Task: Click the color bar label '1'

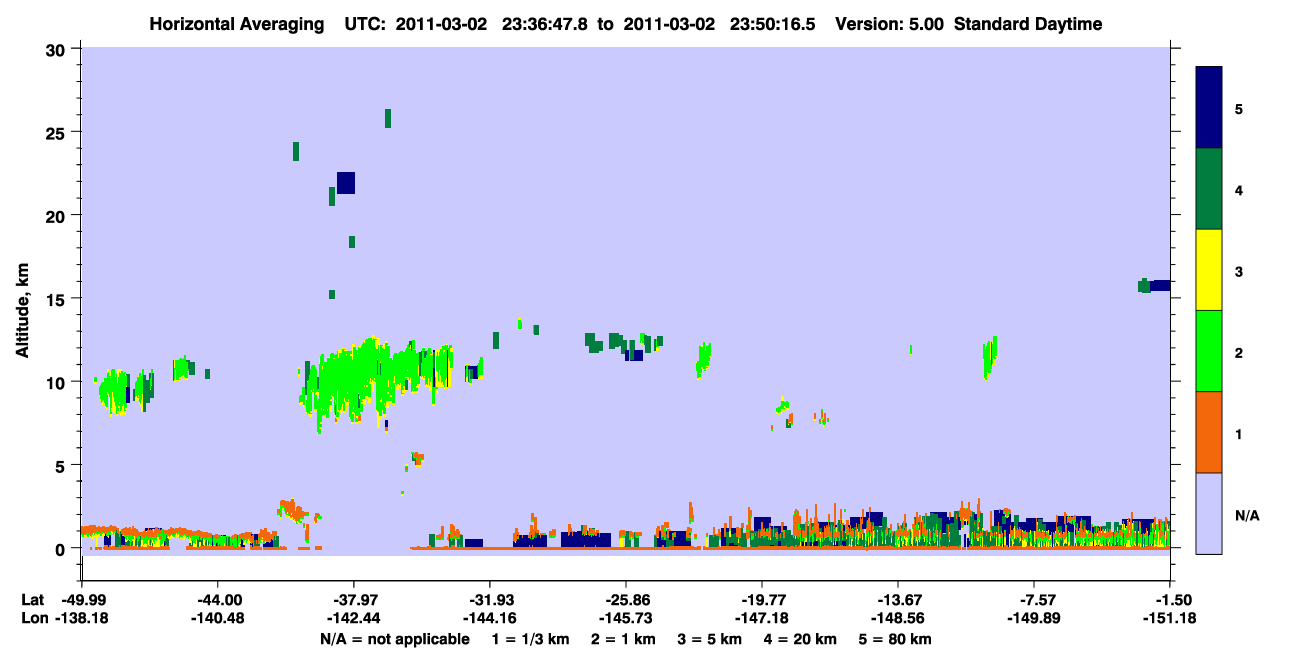Action: 1239,433
